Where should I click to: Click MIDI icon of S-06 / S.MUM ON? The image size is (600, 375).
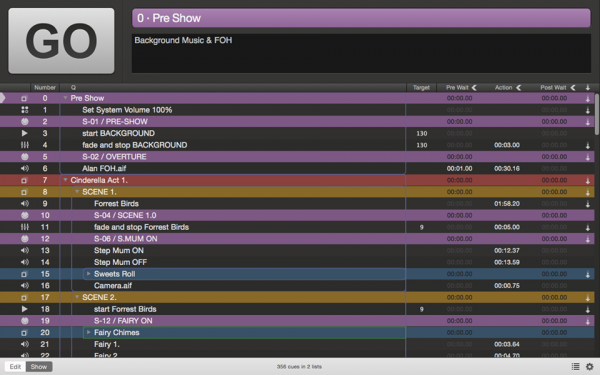(x=24, y=239)
